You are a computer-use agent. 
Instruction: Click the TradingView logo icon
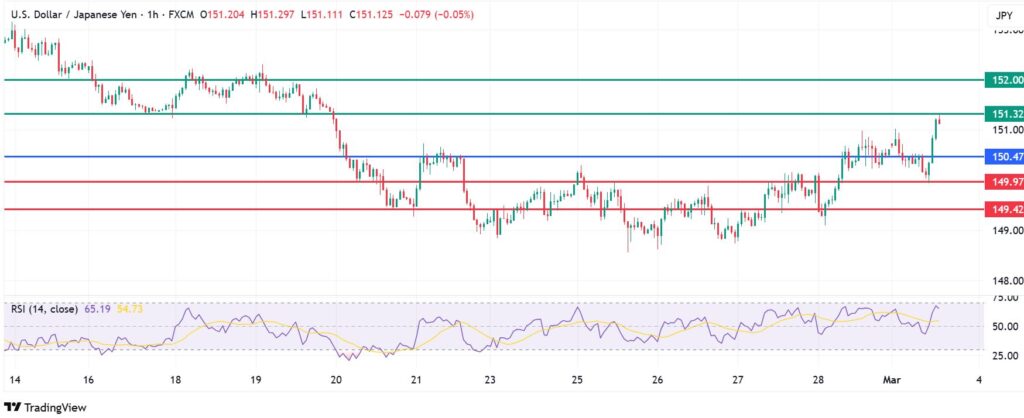(12, 407)
